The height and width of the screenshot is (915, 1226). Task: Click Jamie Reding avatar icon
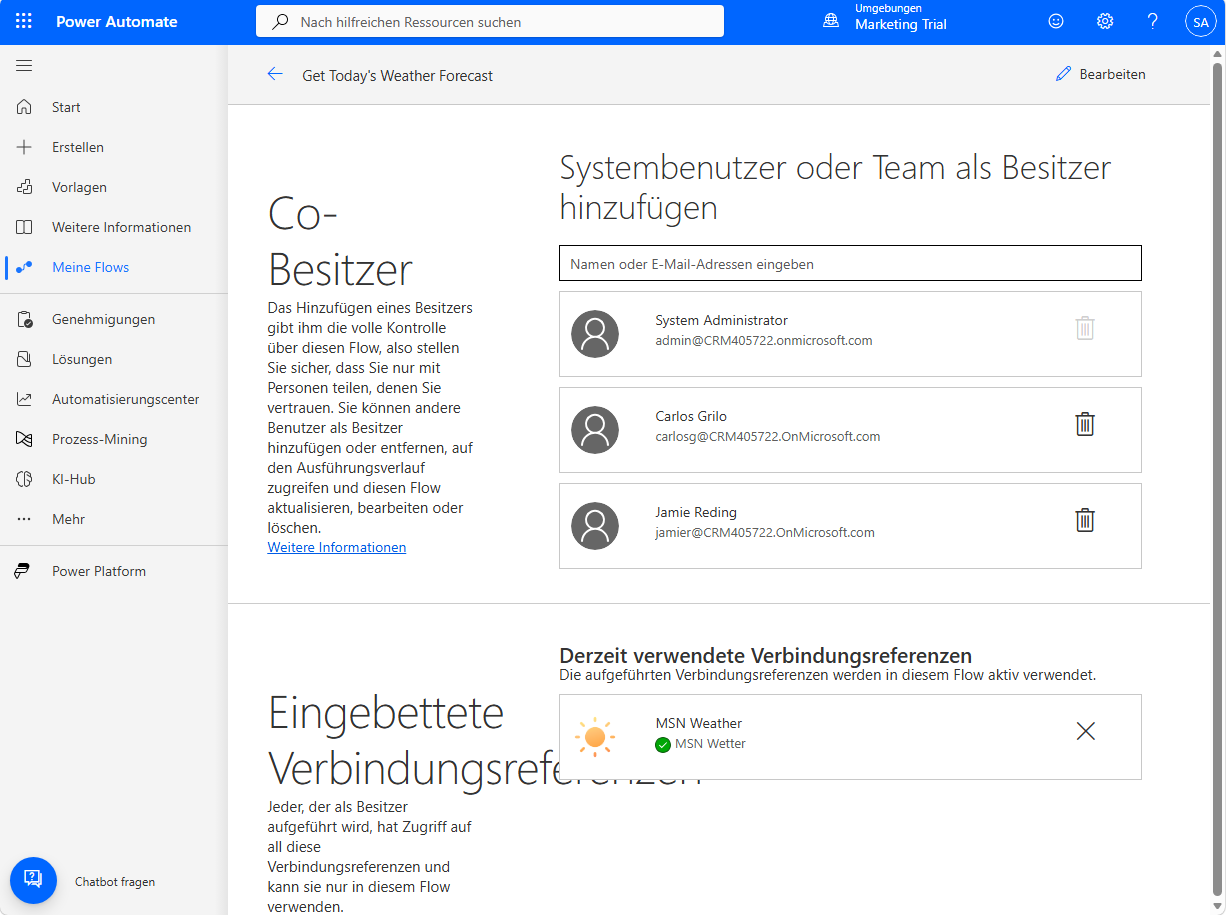click(595, 526)
